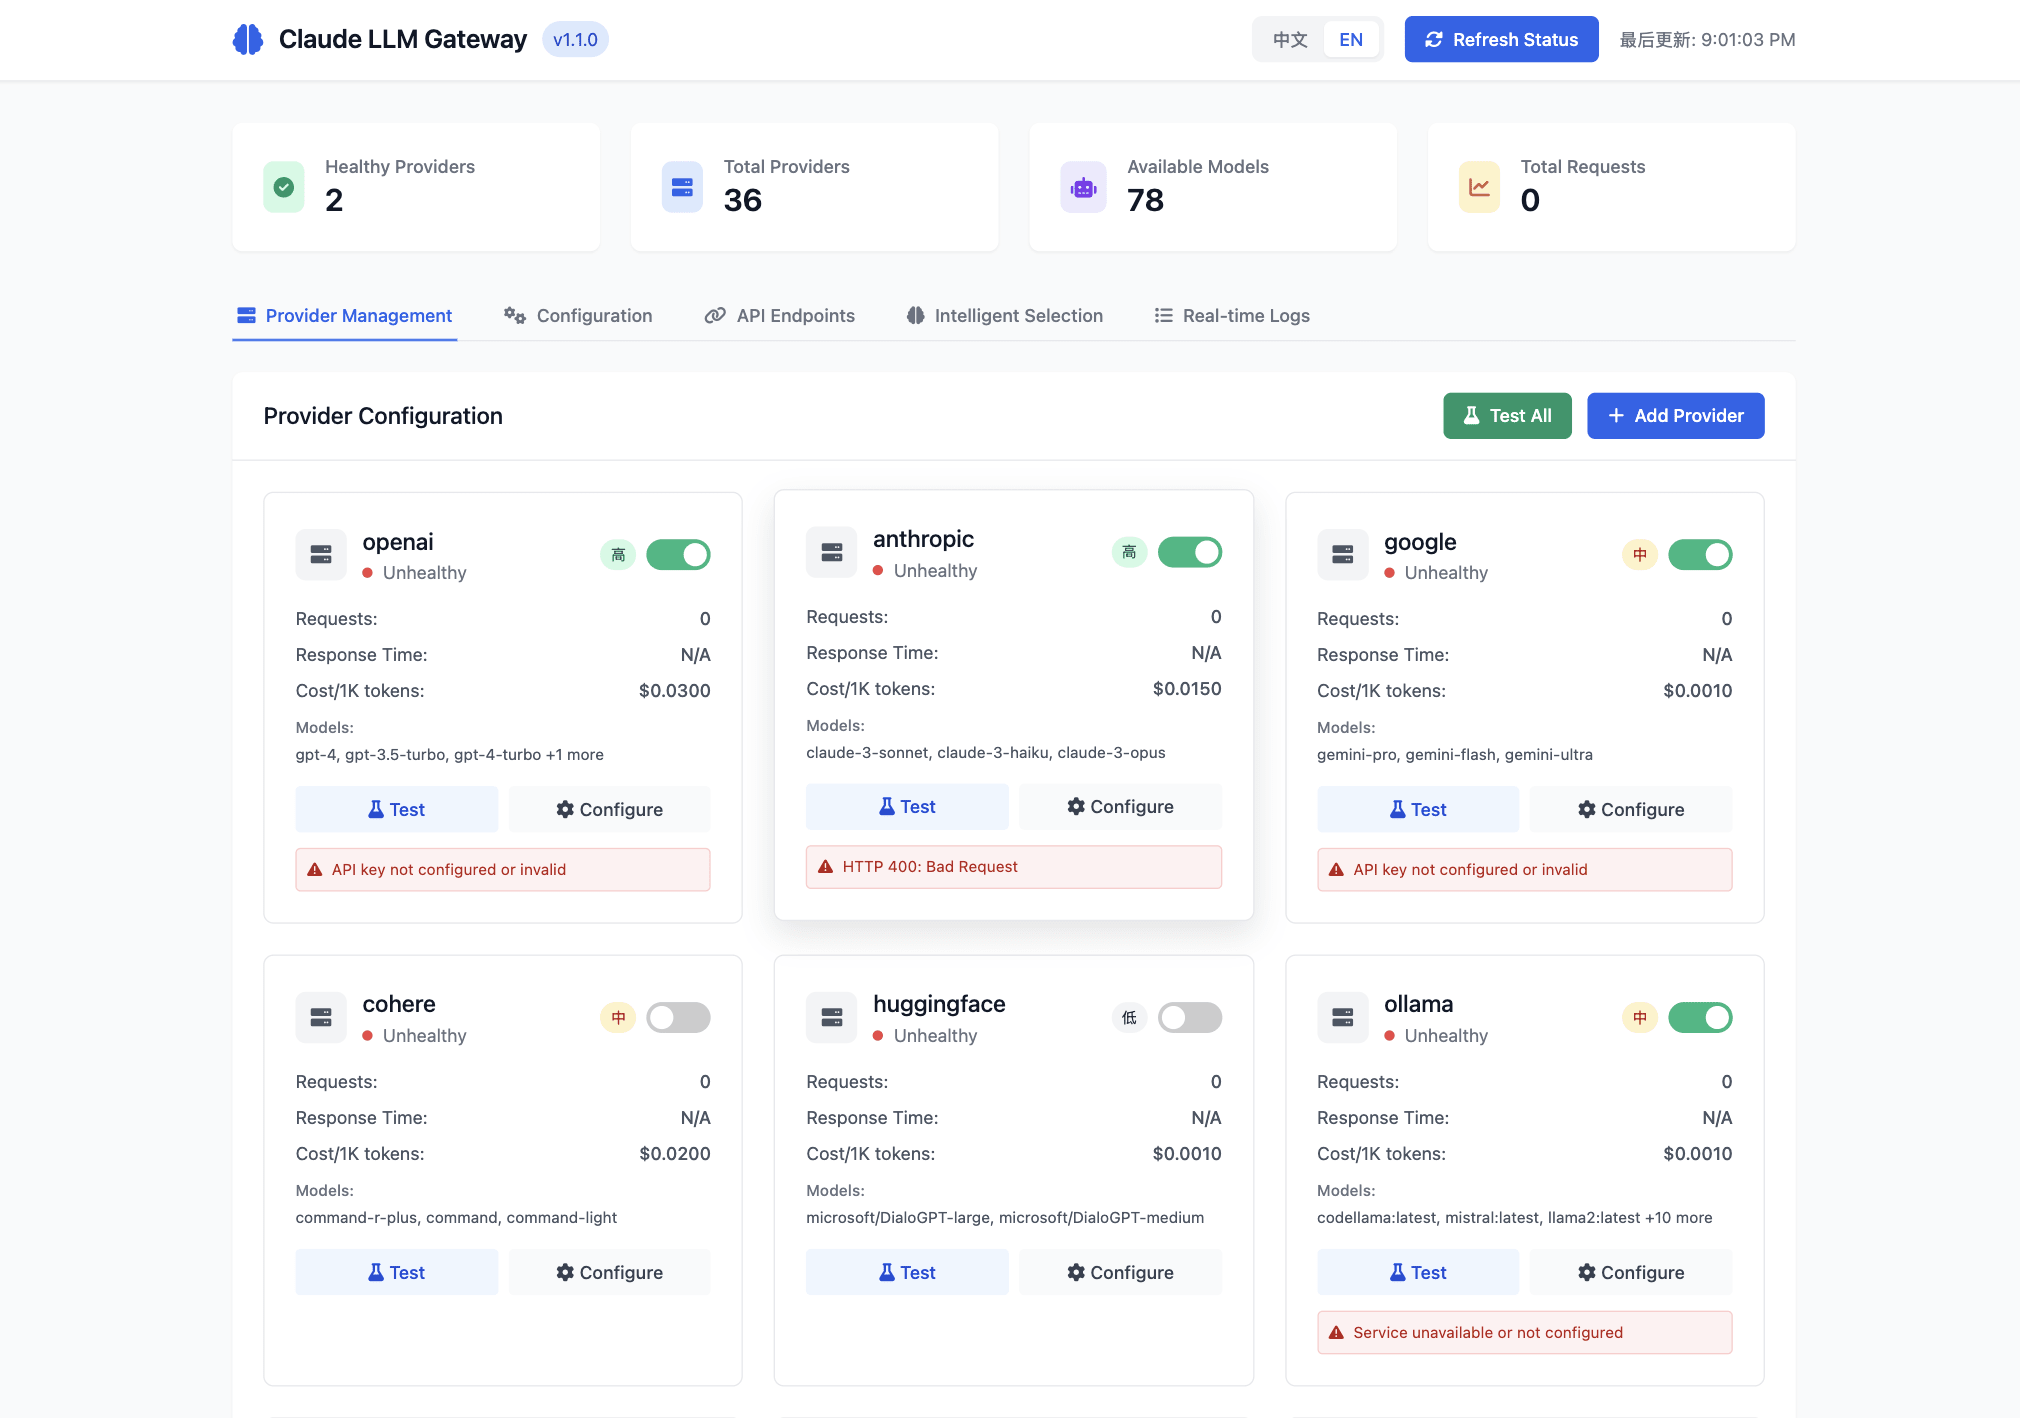
Task: Open the Intelligent Selection view
Action: [1003, 315]
